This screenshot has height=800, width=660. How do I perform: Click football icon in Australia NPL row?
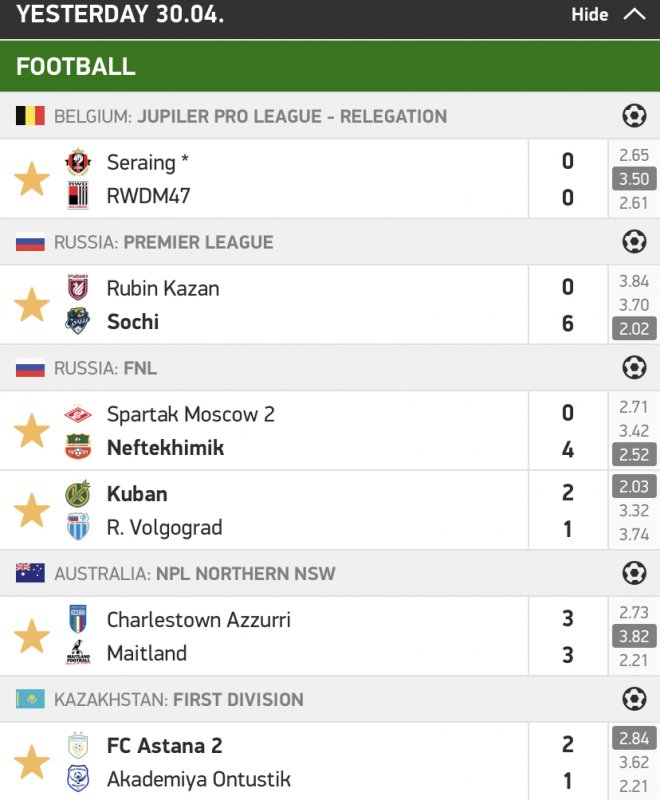pyautogui.click(x=634, y=573)
